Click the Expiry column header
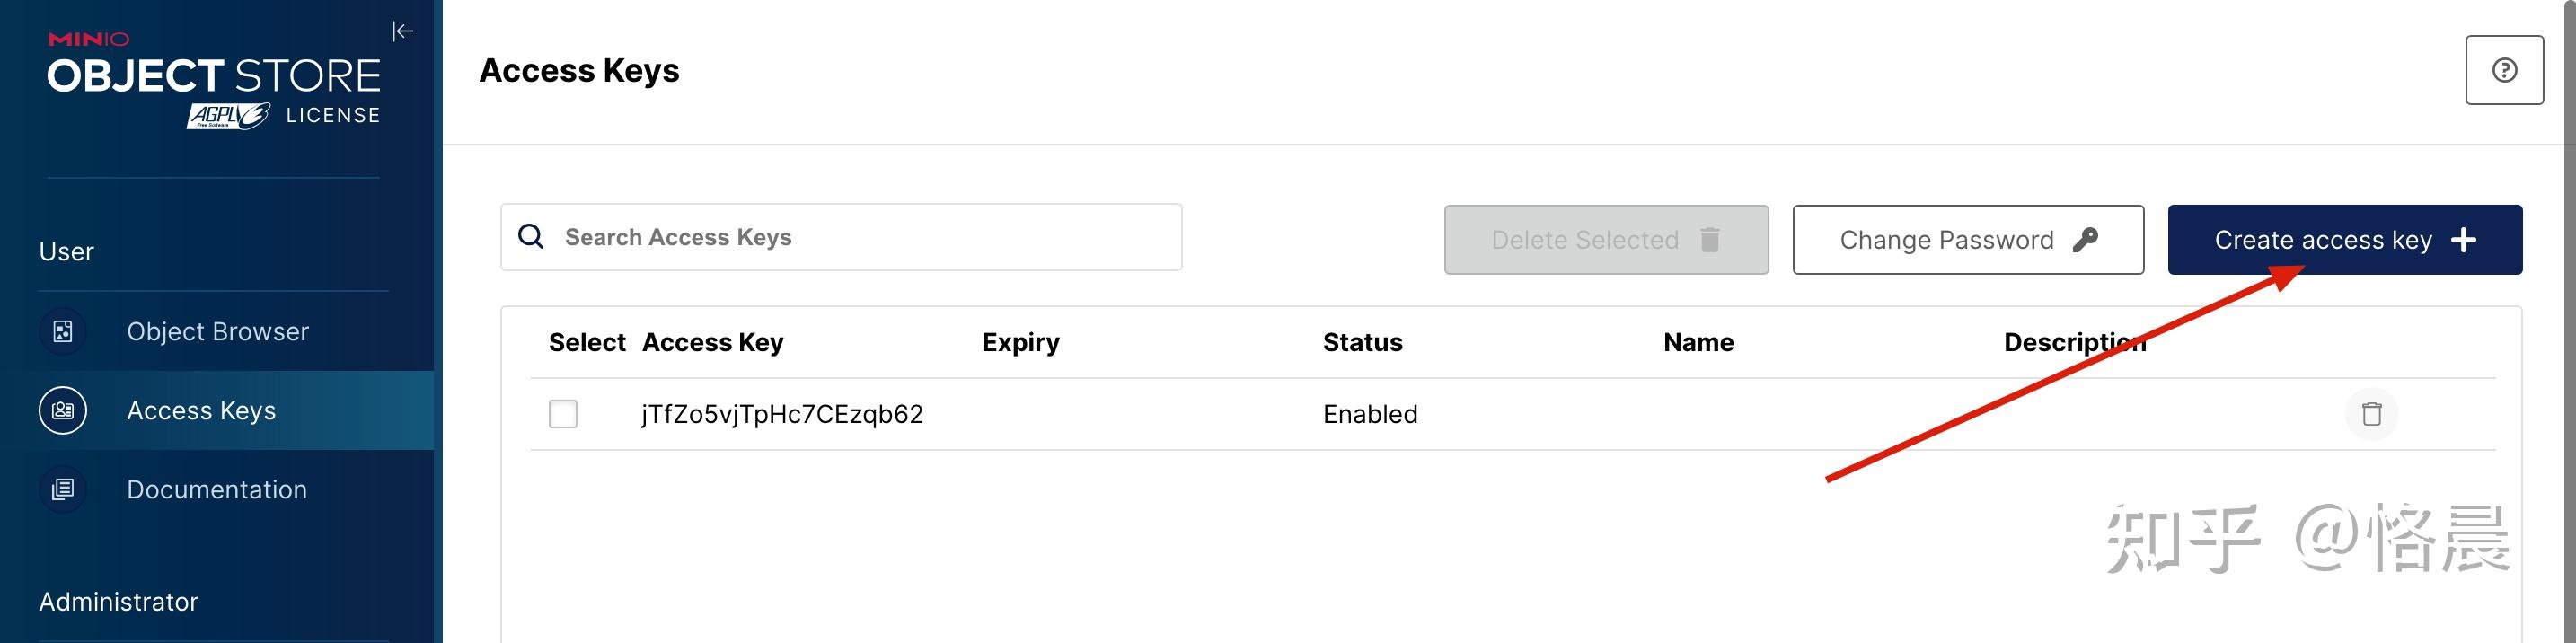 [1020, 342]
